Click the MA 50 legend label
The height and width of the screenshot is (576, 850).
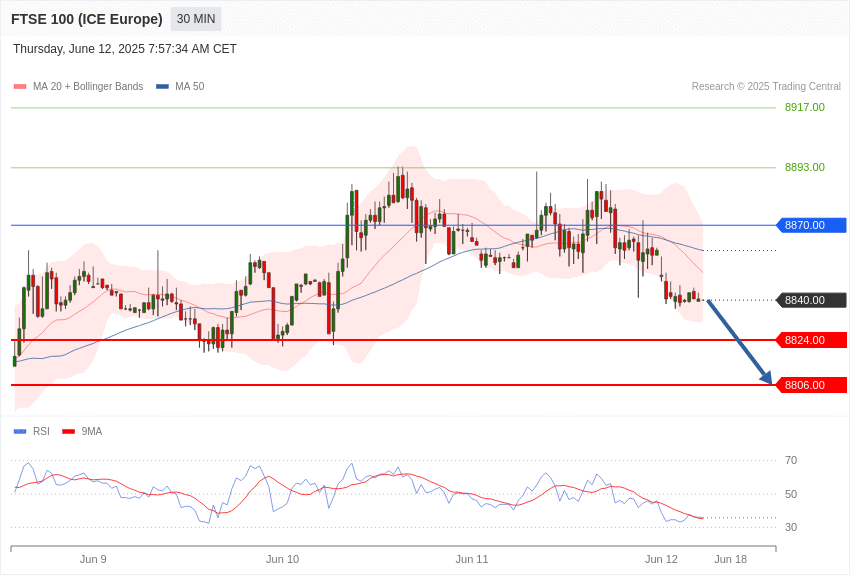190,86
